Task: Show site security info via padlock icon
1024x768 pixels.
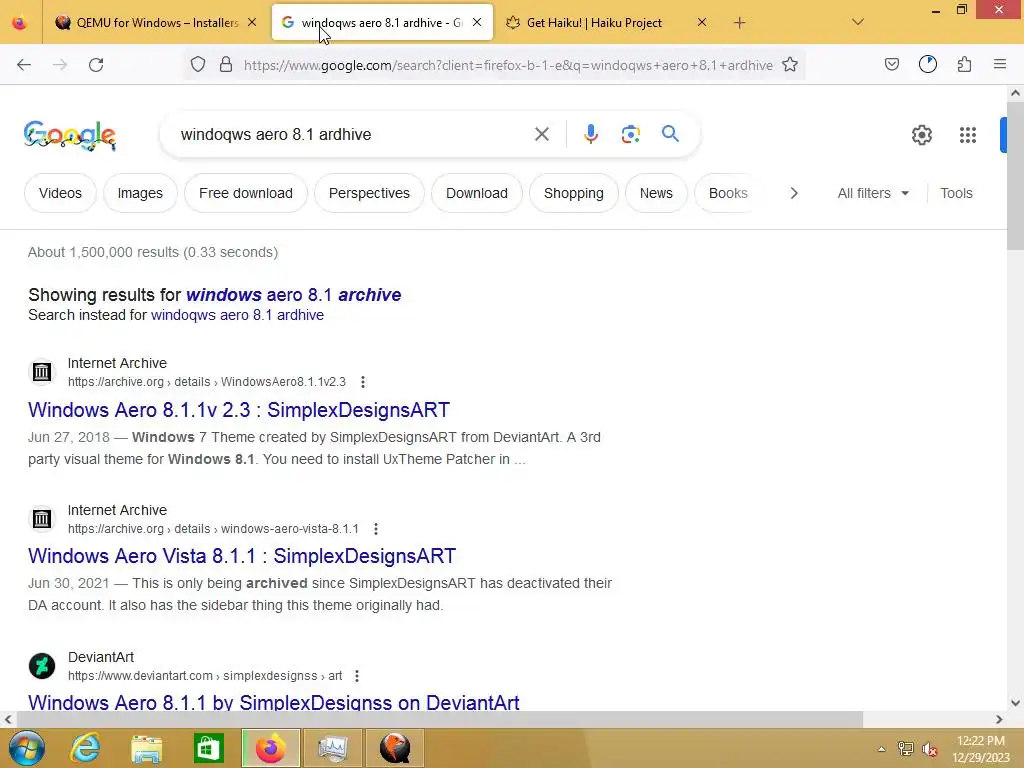Action: pyautogui.click(x=226, y=65)
